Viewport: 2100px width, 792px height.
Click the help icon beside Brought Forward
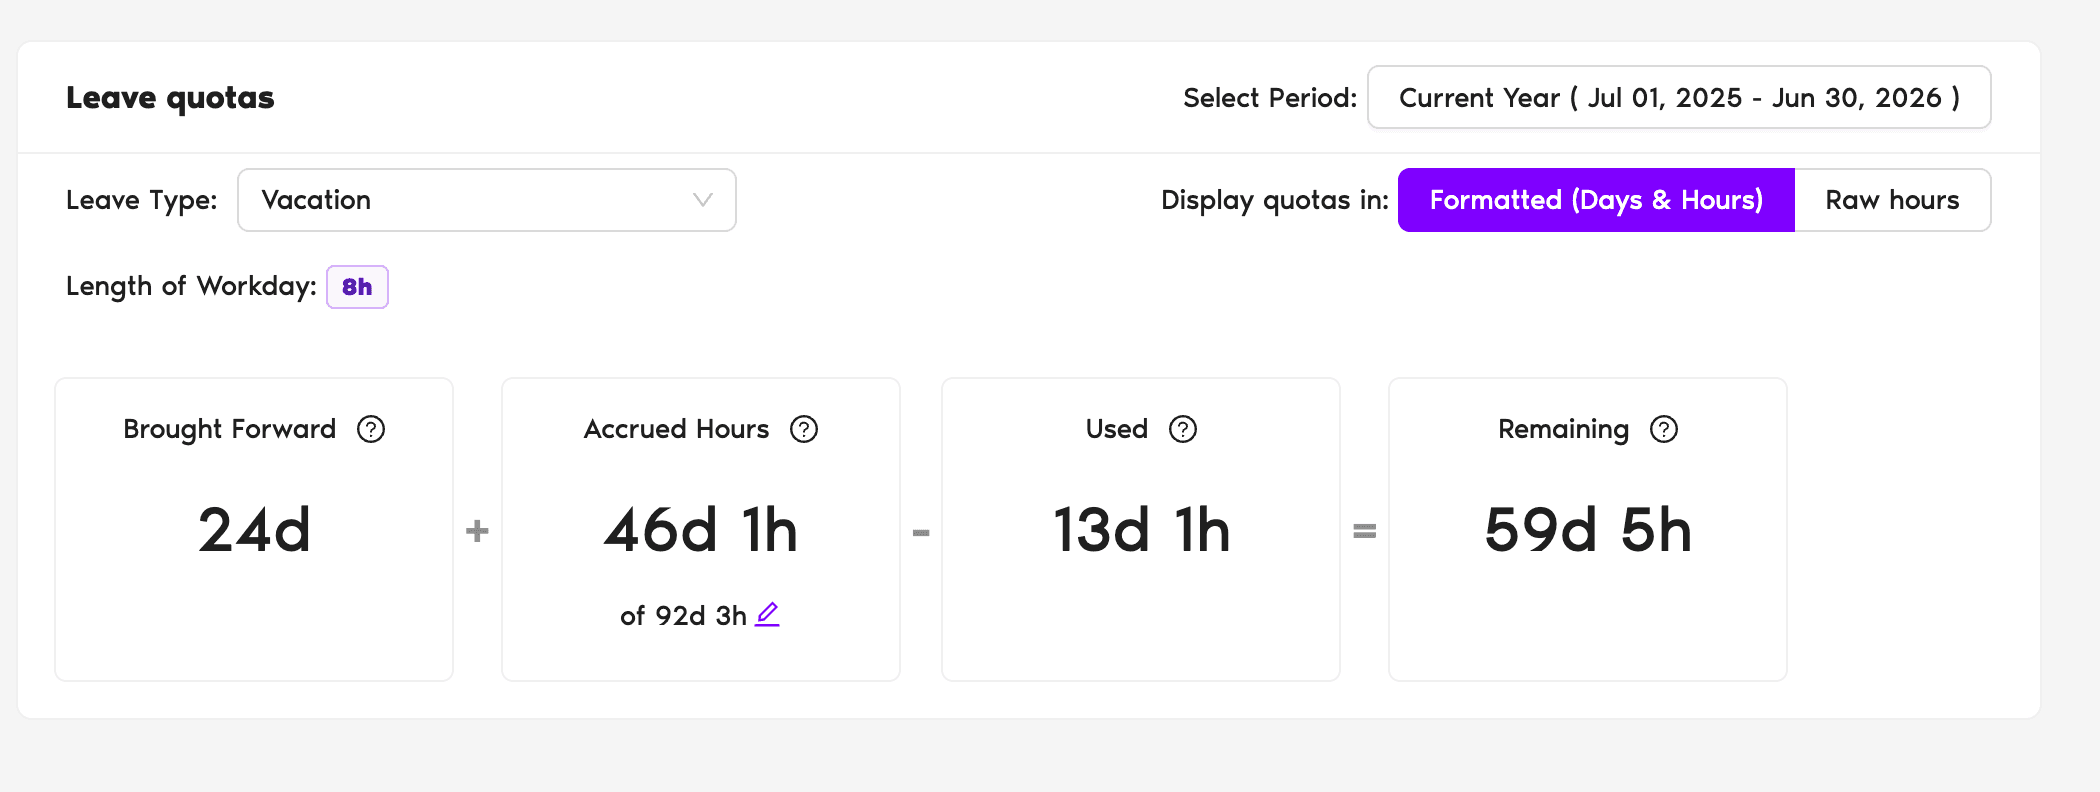point(371,429)
